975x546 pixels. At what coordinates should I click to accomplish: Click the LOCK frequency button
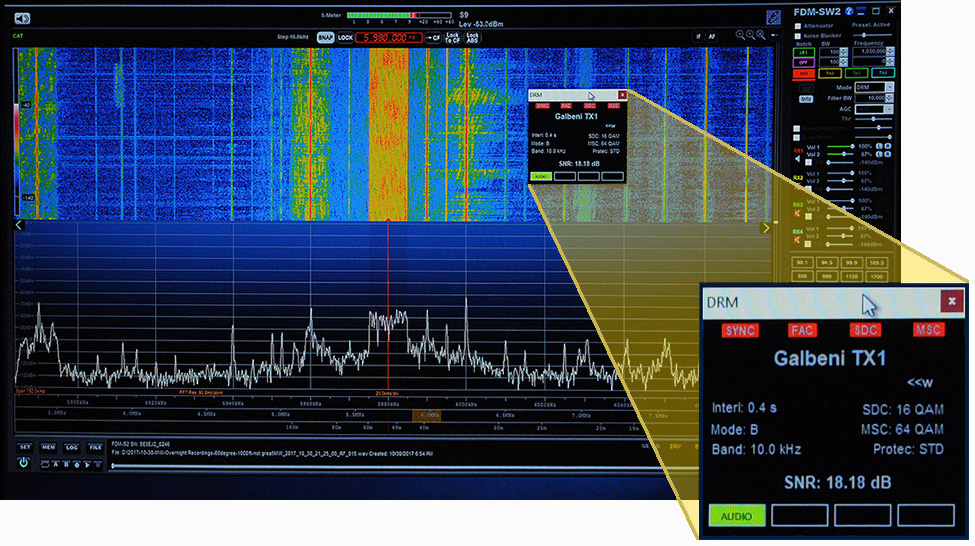point(346,38)
